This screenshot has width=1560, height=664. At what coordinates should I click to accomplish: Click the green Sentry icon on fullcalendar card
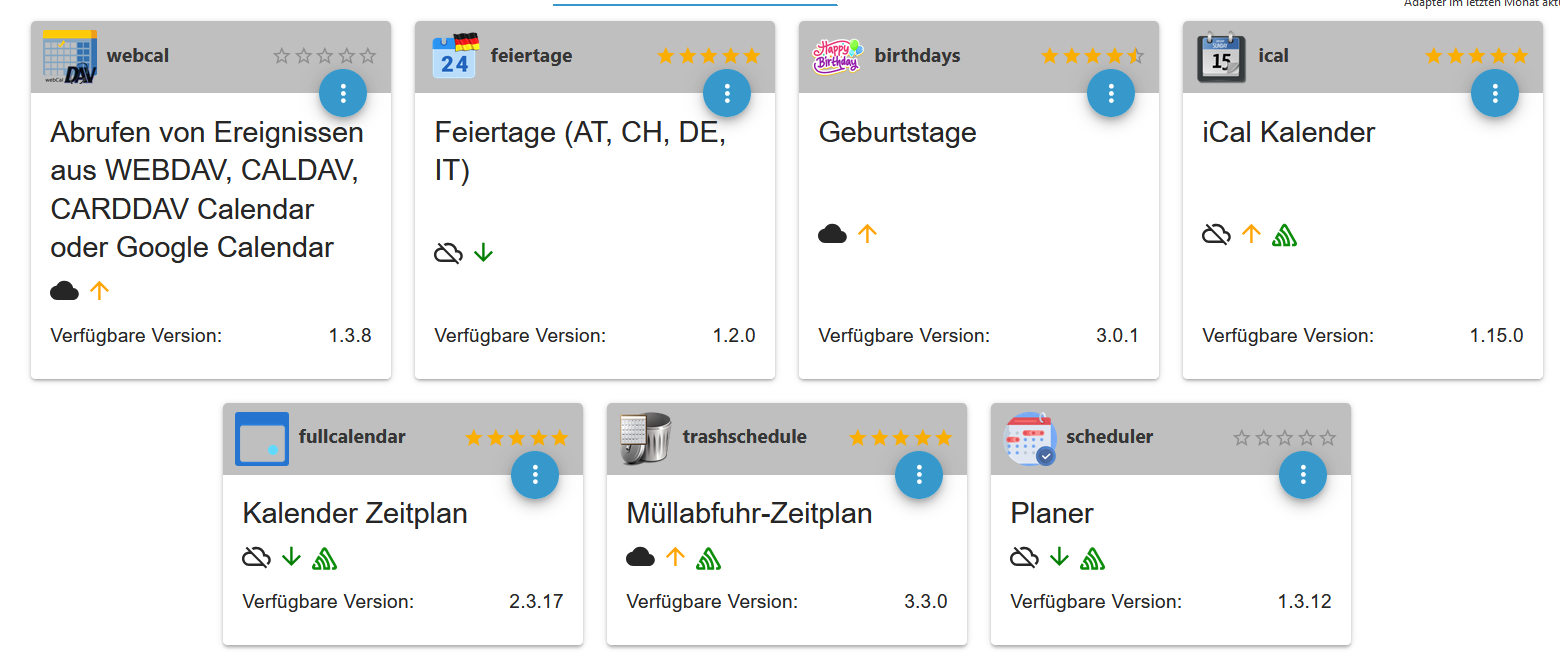[x=324, y=557]
